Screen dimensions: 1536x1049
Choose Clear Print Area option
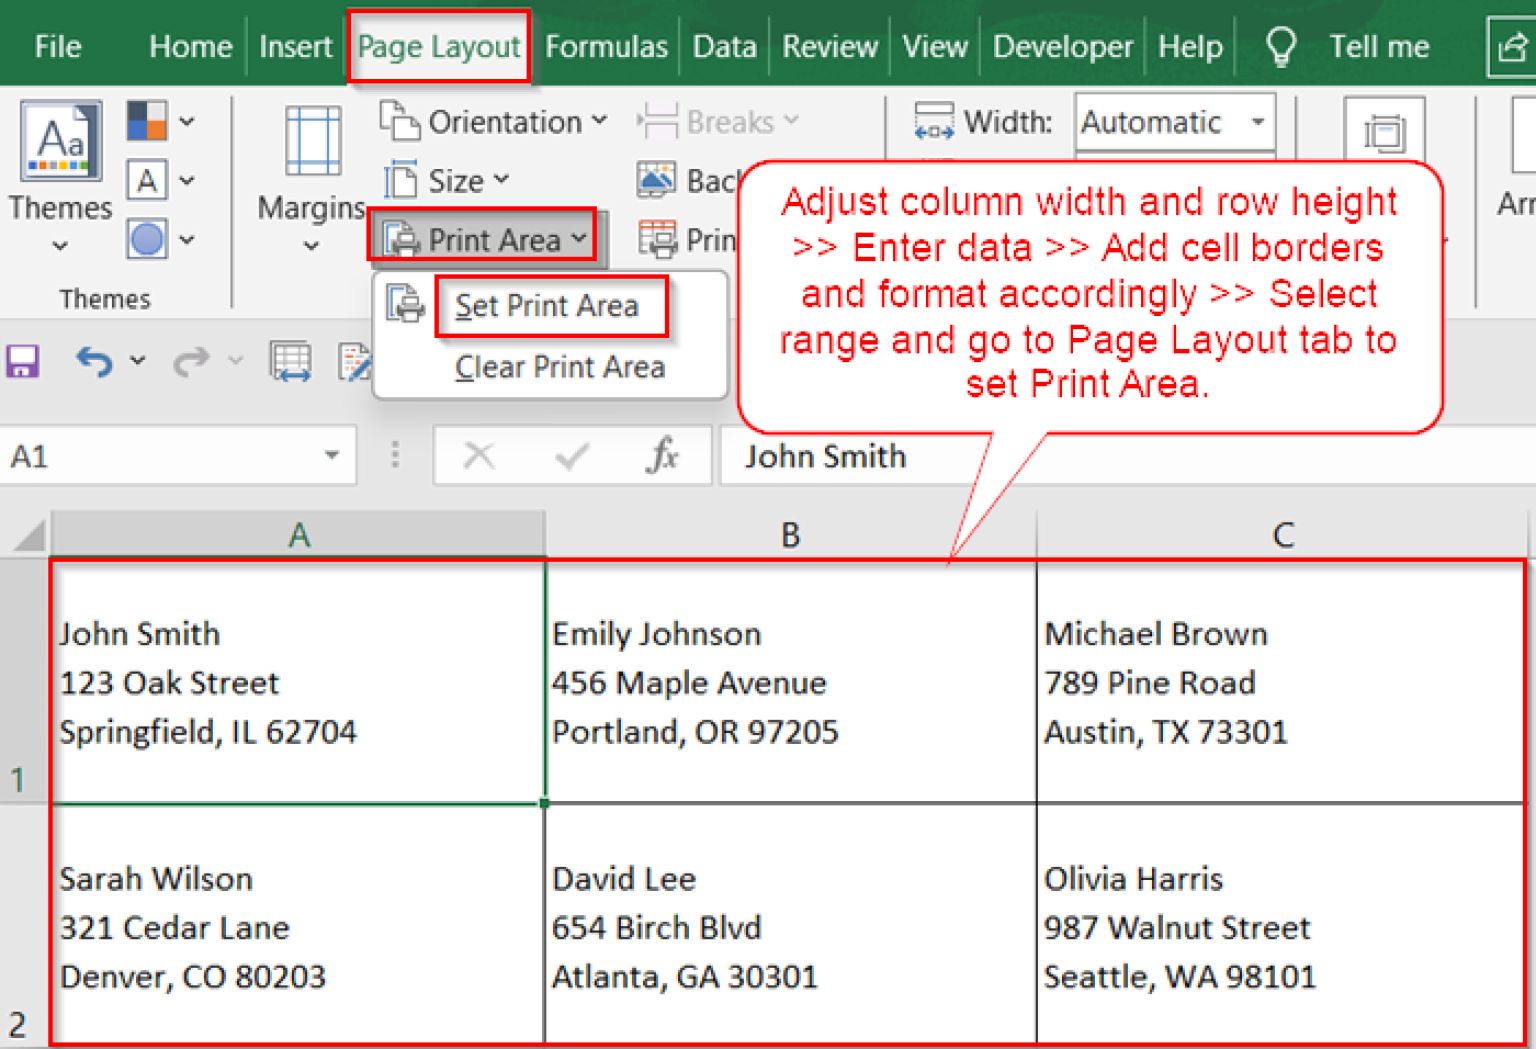(x=559, y=367)
